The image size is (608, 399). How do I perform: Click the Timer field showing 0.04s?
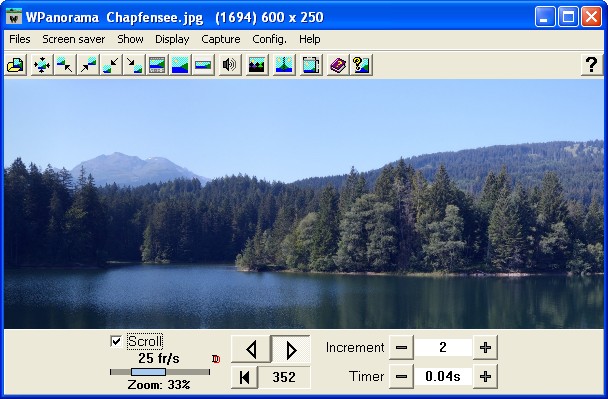443,376
